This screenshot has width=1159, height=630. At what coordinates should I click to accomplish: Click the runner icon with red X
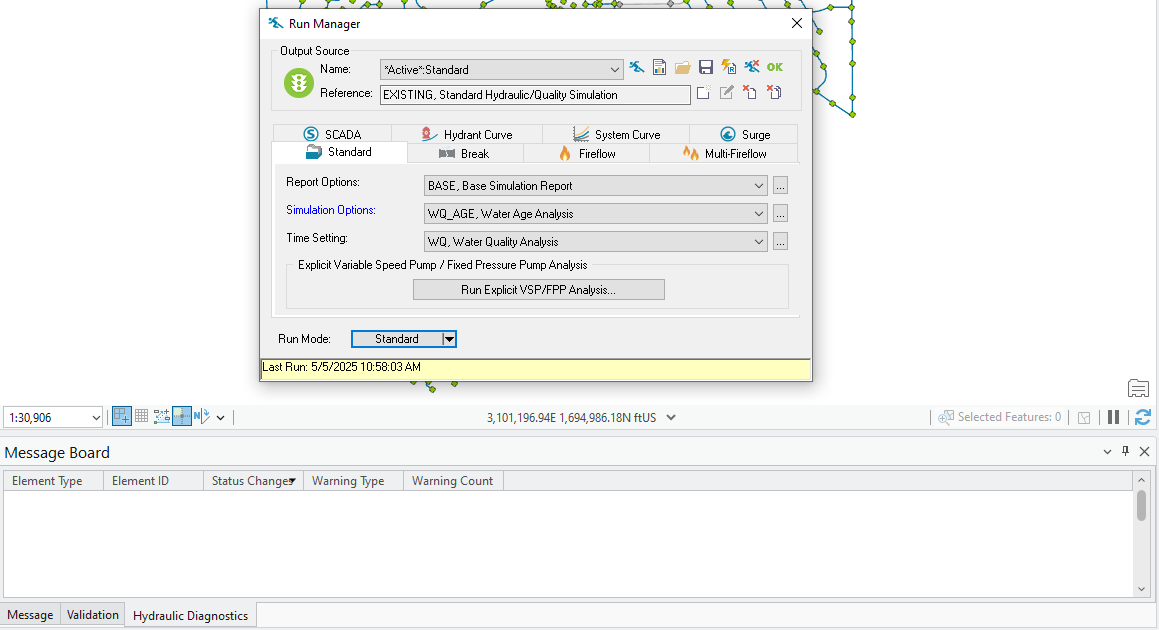(x=752, y=68)
